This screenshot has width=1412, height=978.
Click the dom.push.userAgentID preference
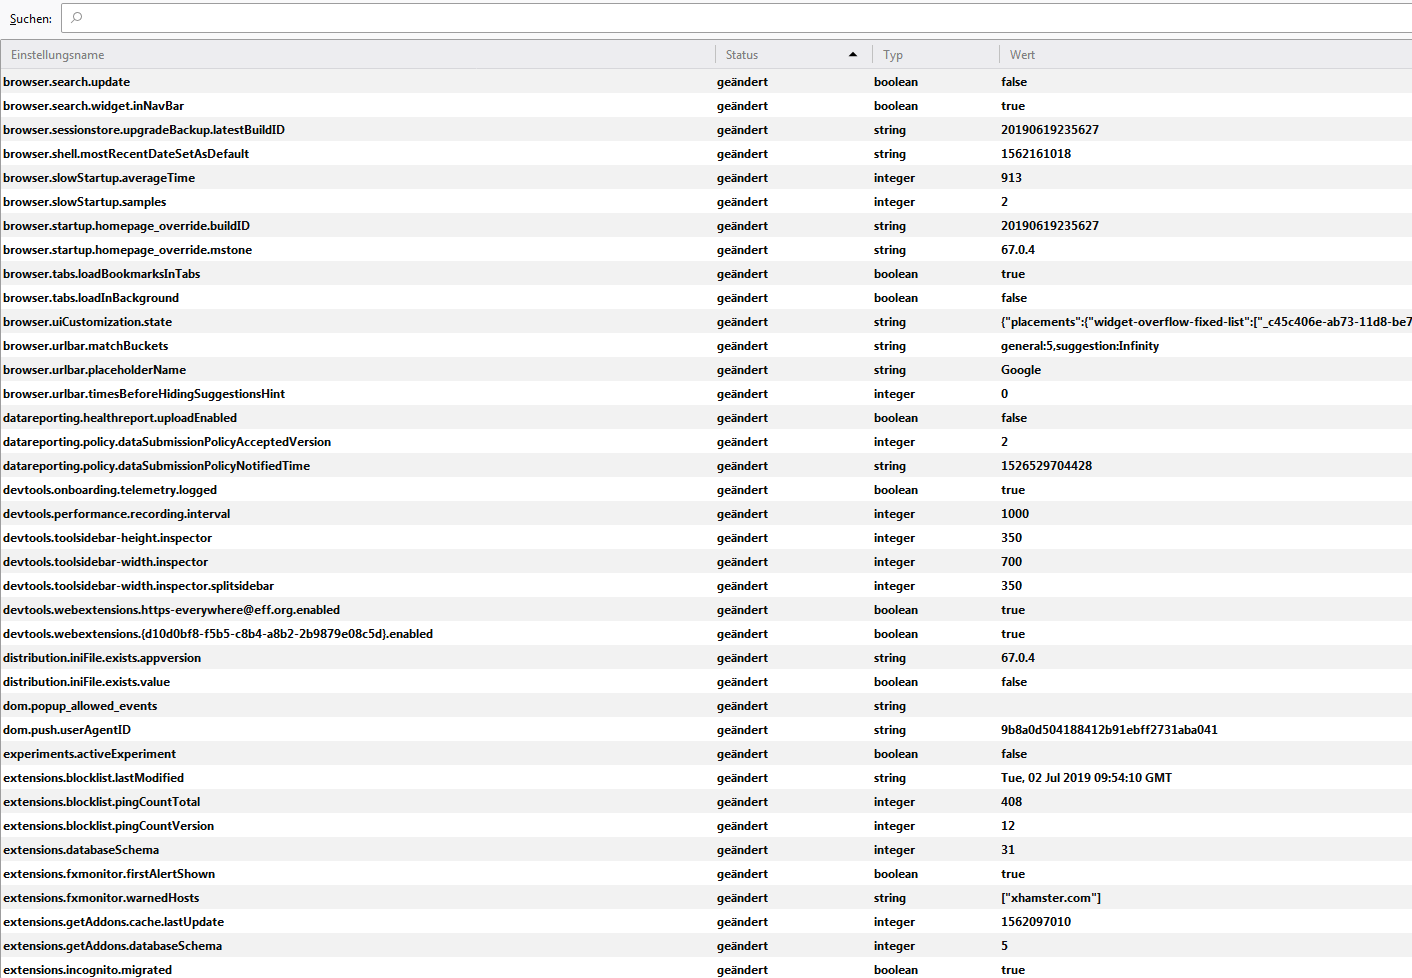[67, 730]
